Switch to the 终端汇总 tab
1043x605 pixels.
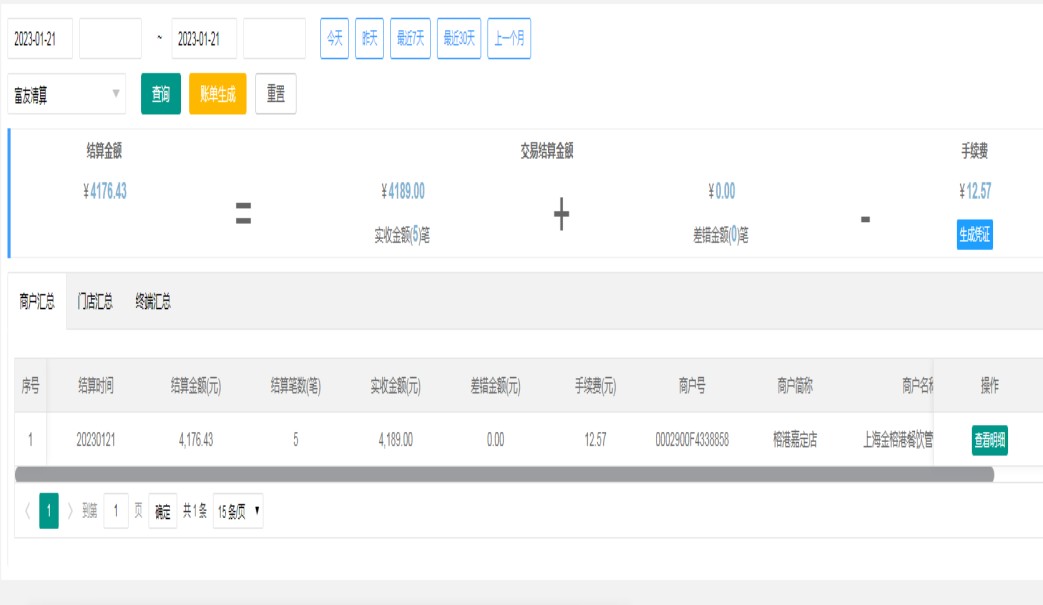[153, 302]
